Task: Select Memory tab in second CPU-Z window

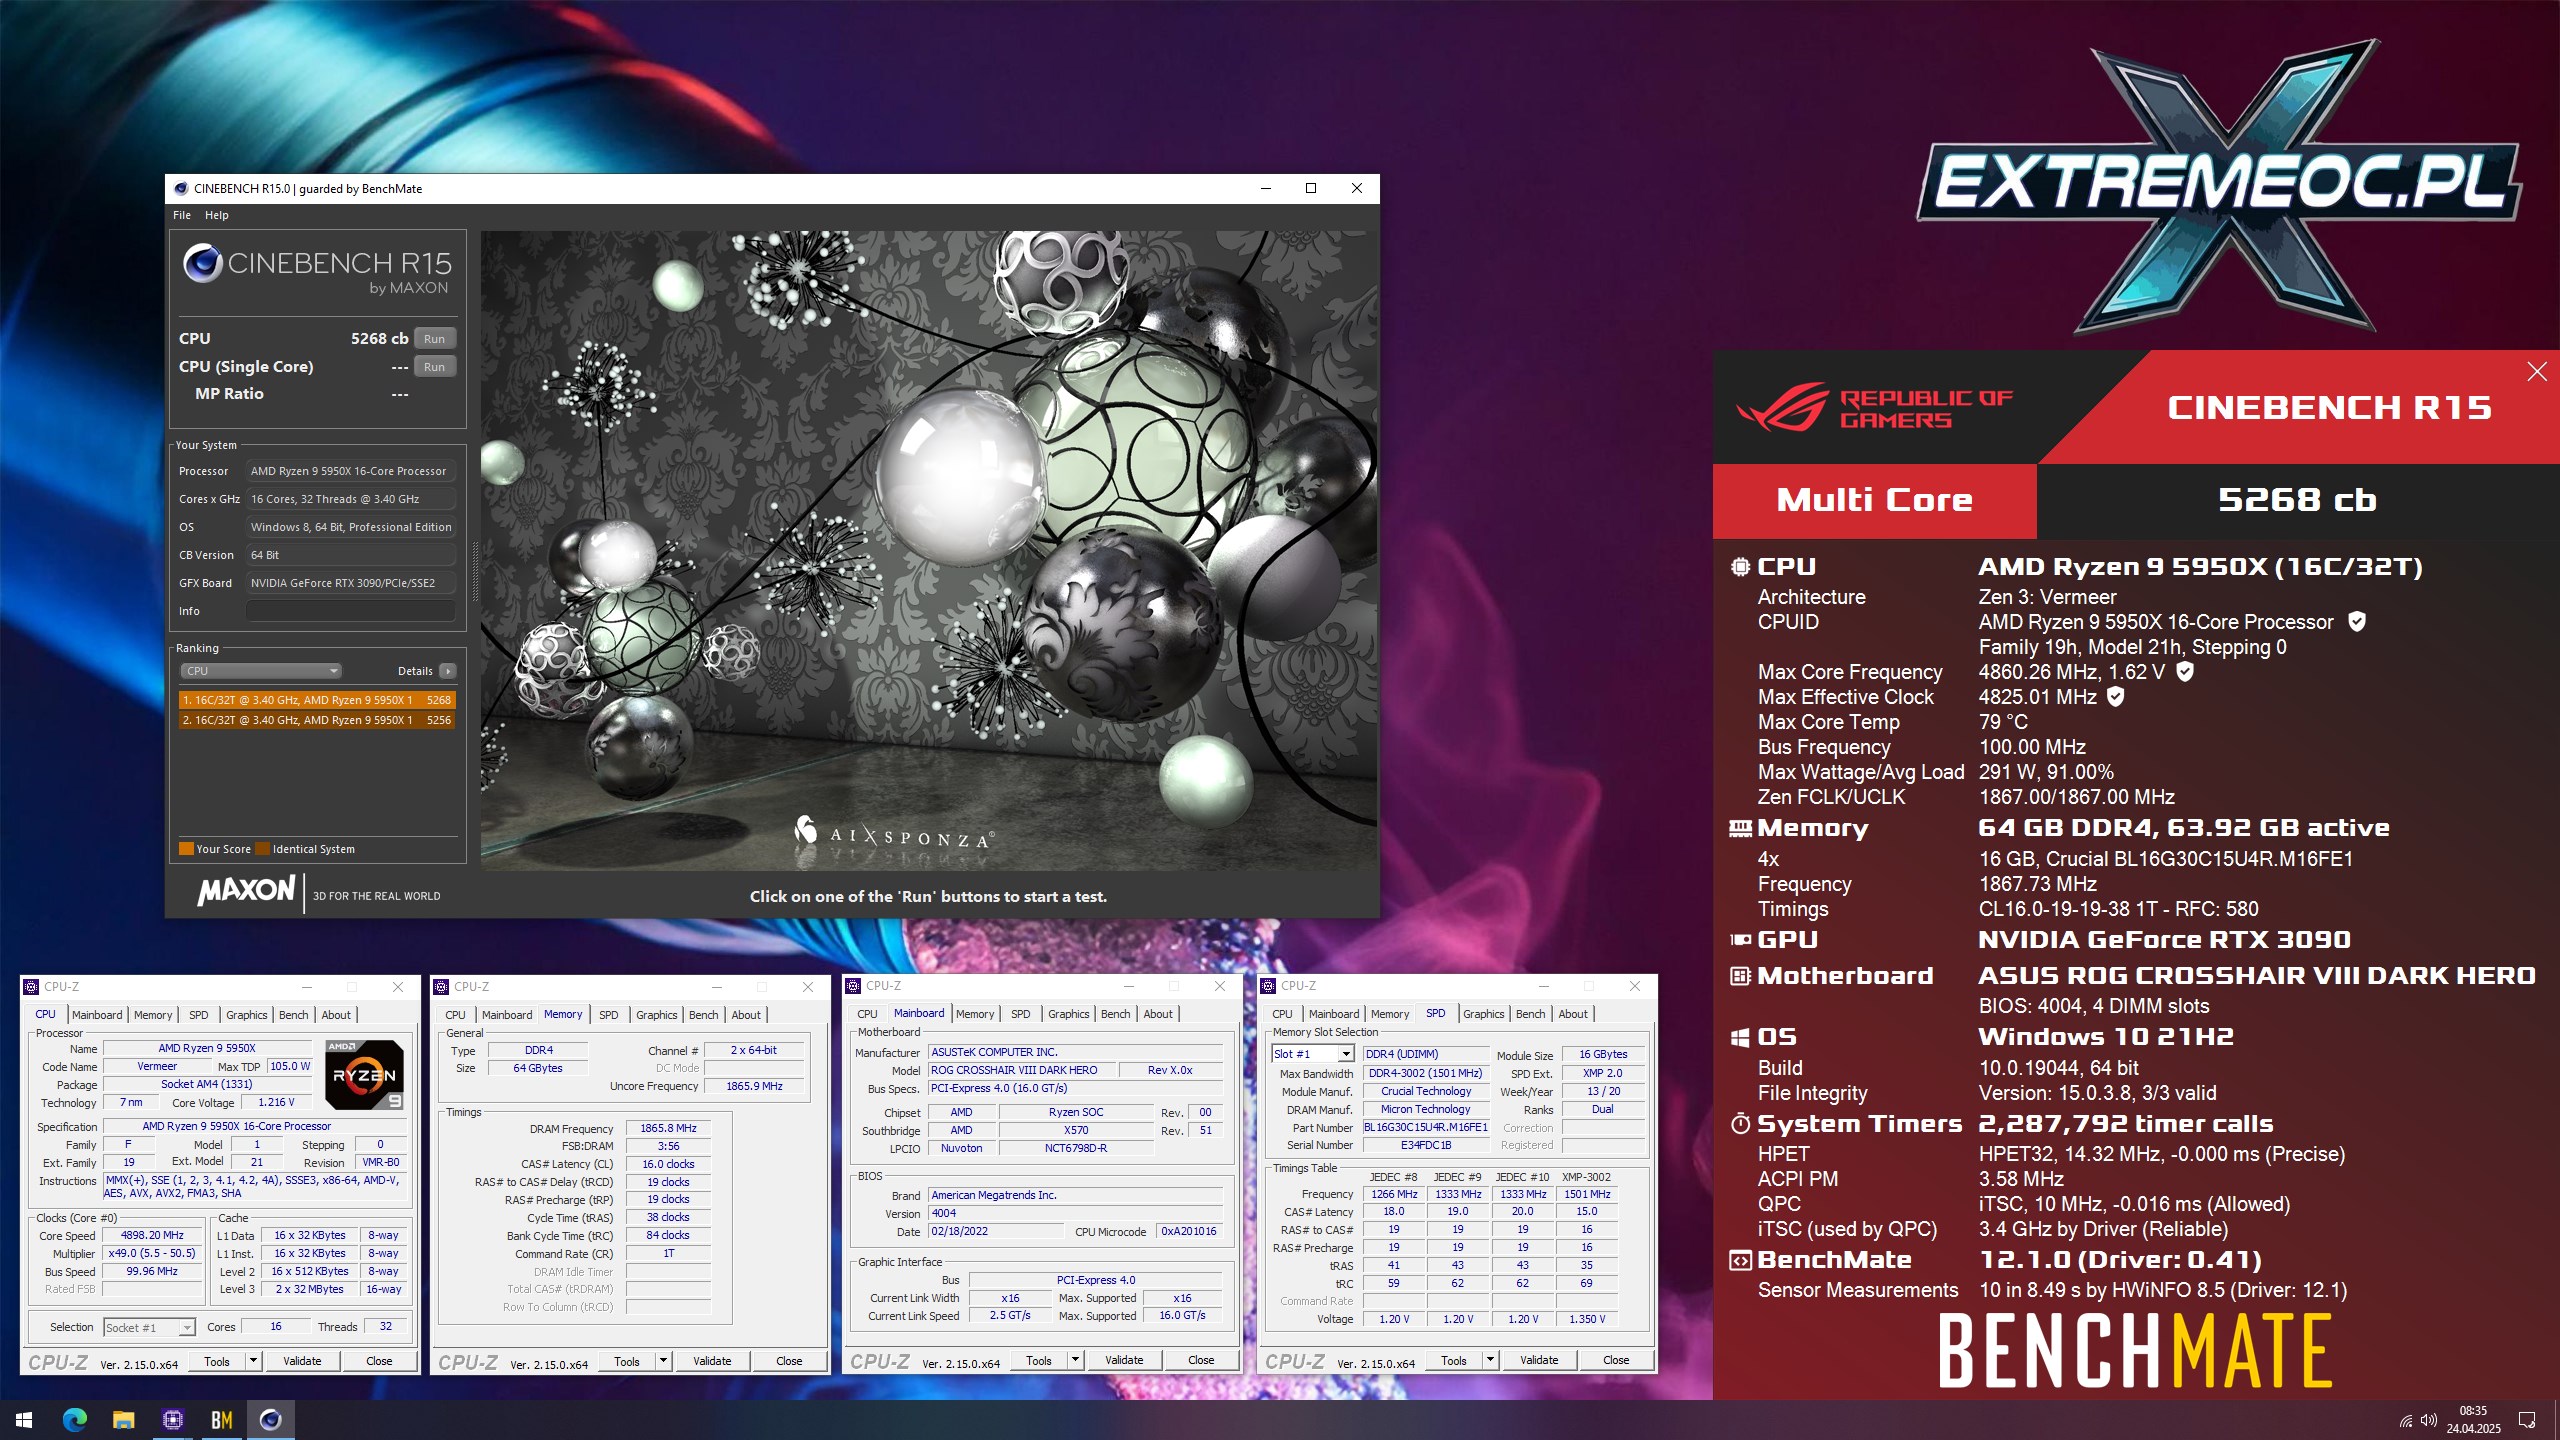Action: click(563, 1014)
